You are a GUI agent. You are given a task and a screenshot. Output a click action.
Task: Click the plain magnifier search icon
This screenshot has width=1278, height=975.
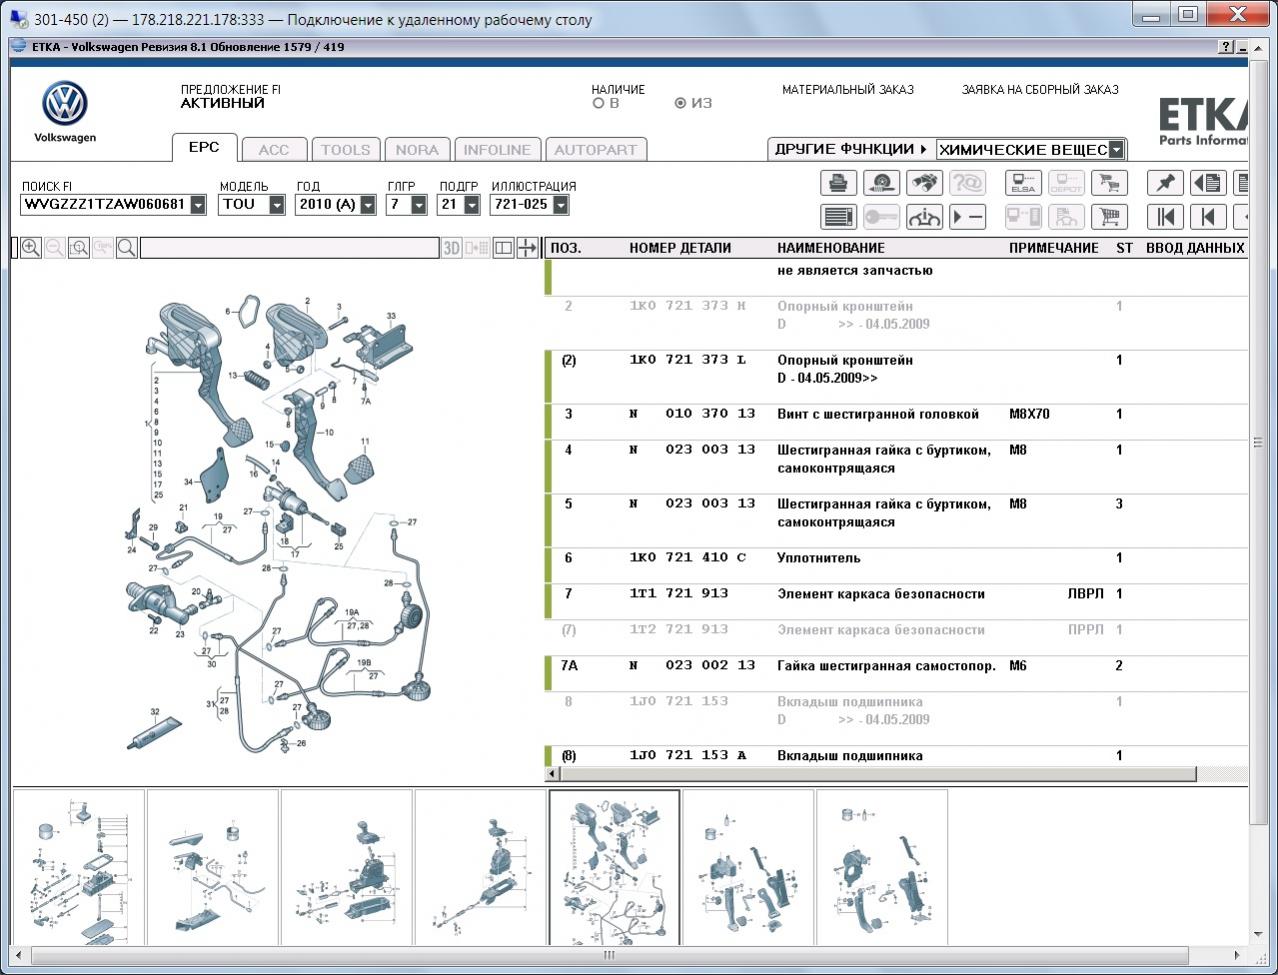[127, 248]
